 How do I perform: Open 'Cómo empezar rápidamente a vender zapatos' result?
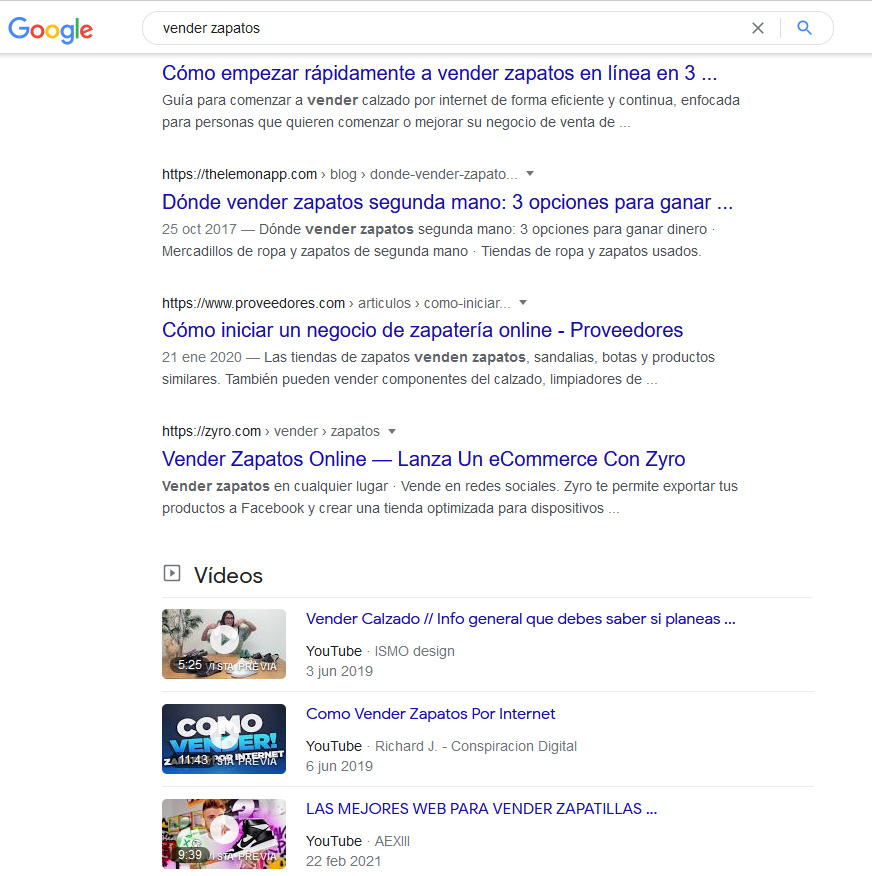click(x=440, y=73)
